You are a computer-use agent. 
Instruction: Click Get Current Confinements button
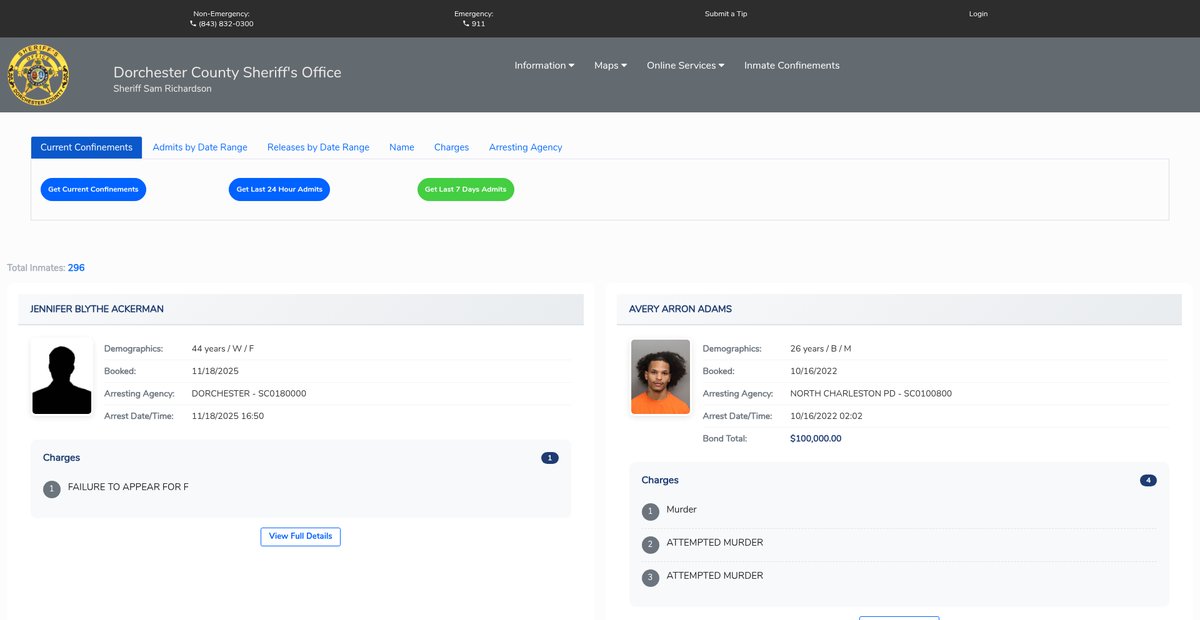pos(93,190)
